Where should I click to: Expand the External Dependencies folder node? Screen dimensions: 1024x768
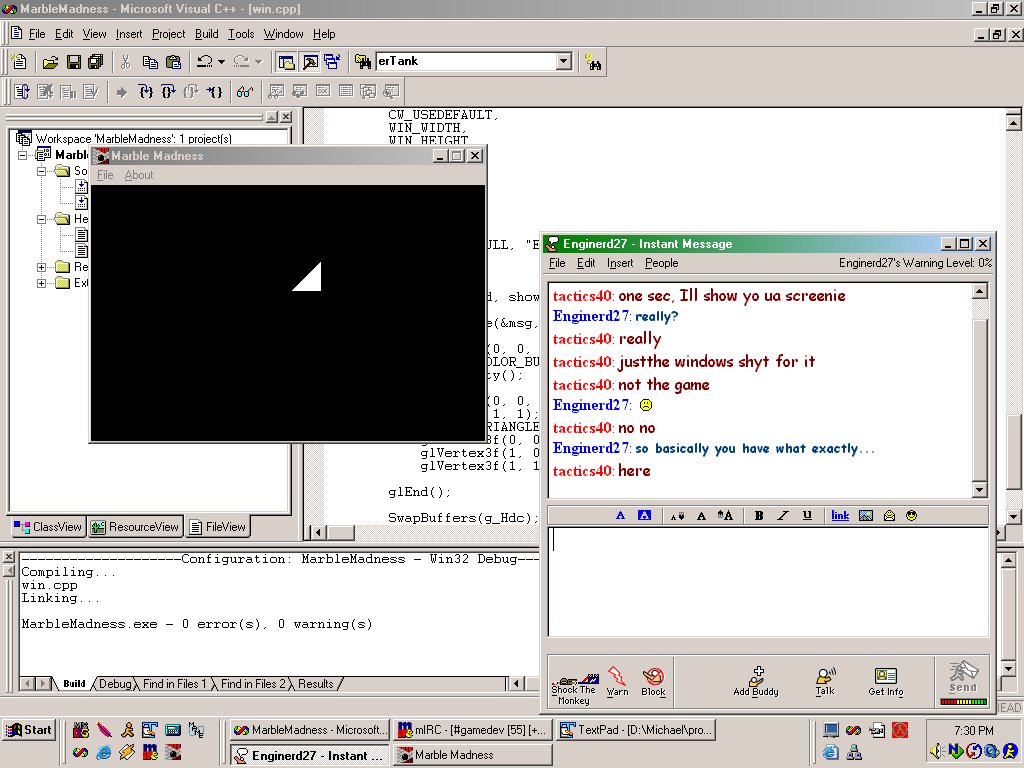[42, 283]
